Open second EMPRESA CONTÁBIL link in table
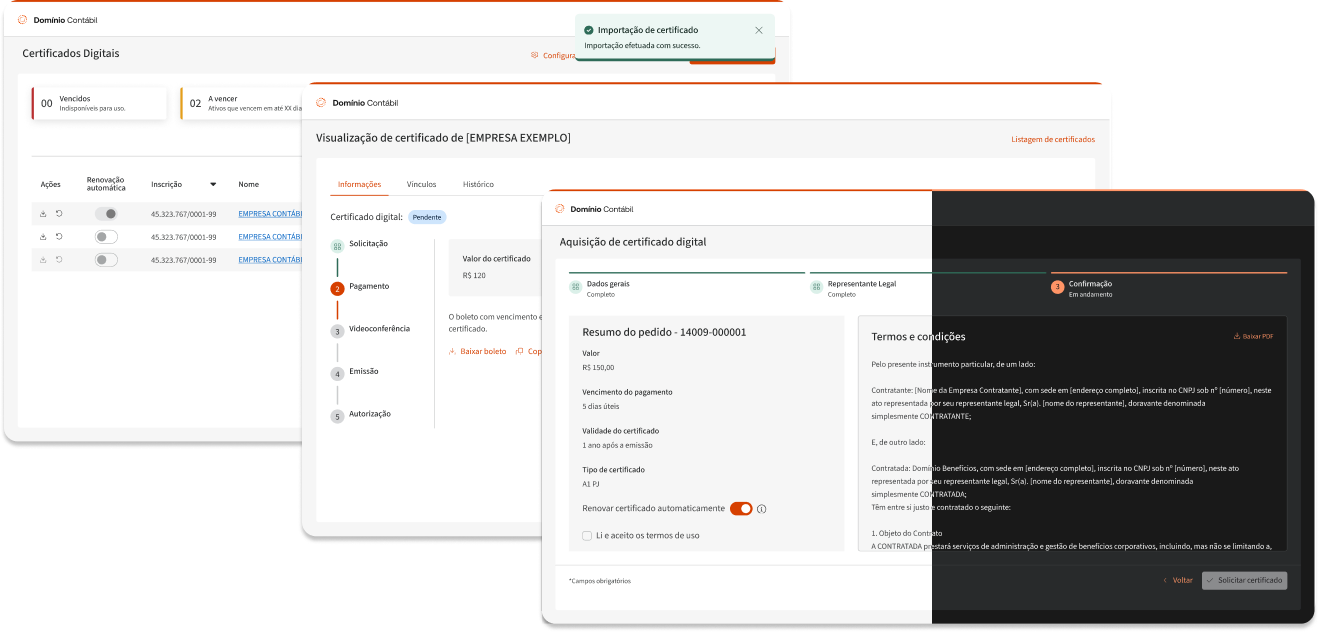The width and height of the screenshot is (1319, 632). pos(270,236)
